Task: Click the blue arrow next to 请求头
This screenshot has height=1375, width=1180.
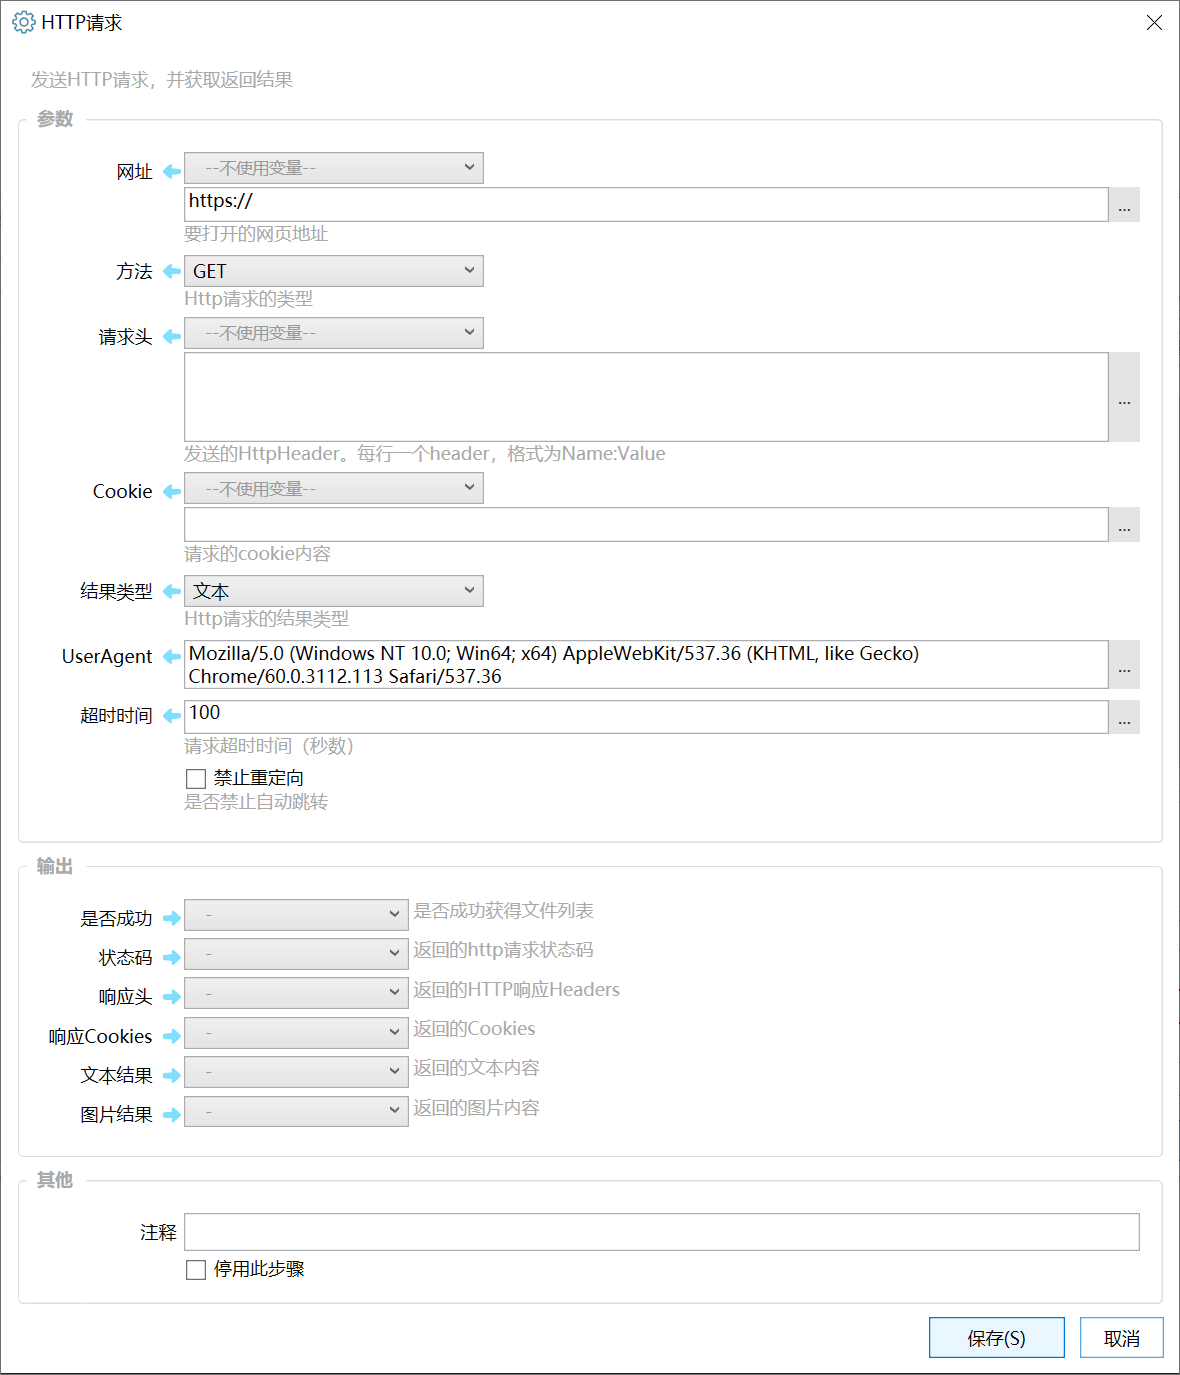Action: click(171, 336)
